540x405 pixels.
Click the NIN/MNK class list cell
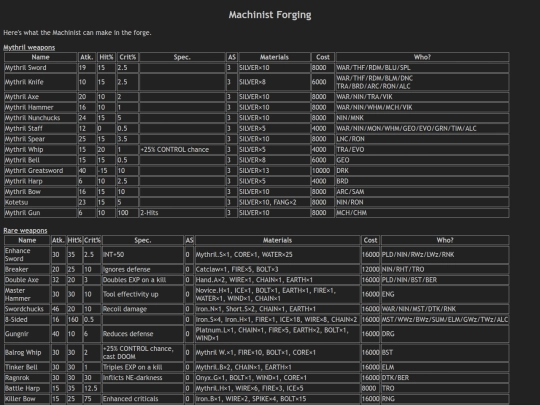point(422,118)
